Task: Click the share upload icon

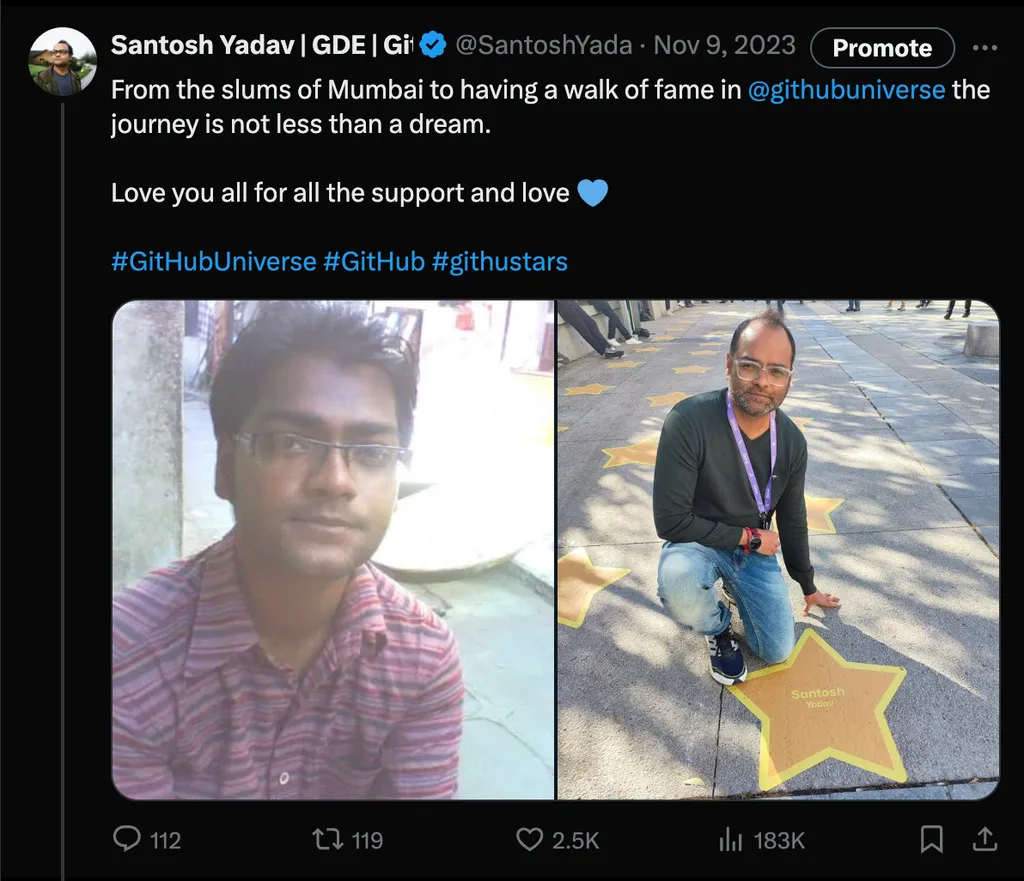Action: 984,839
